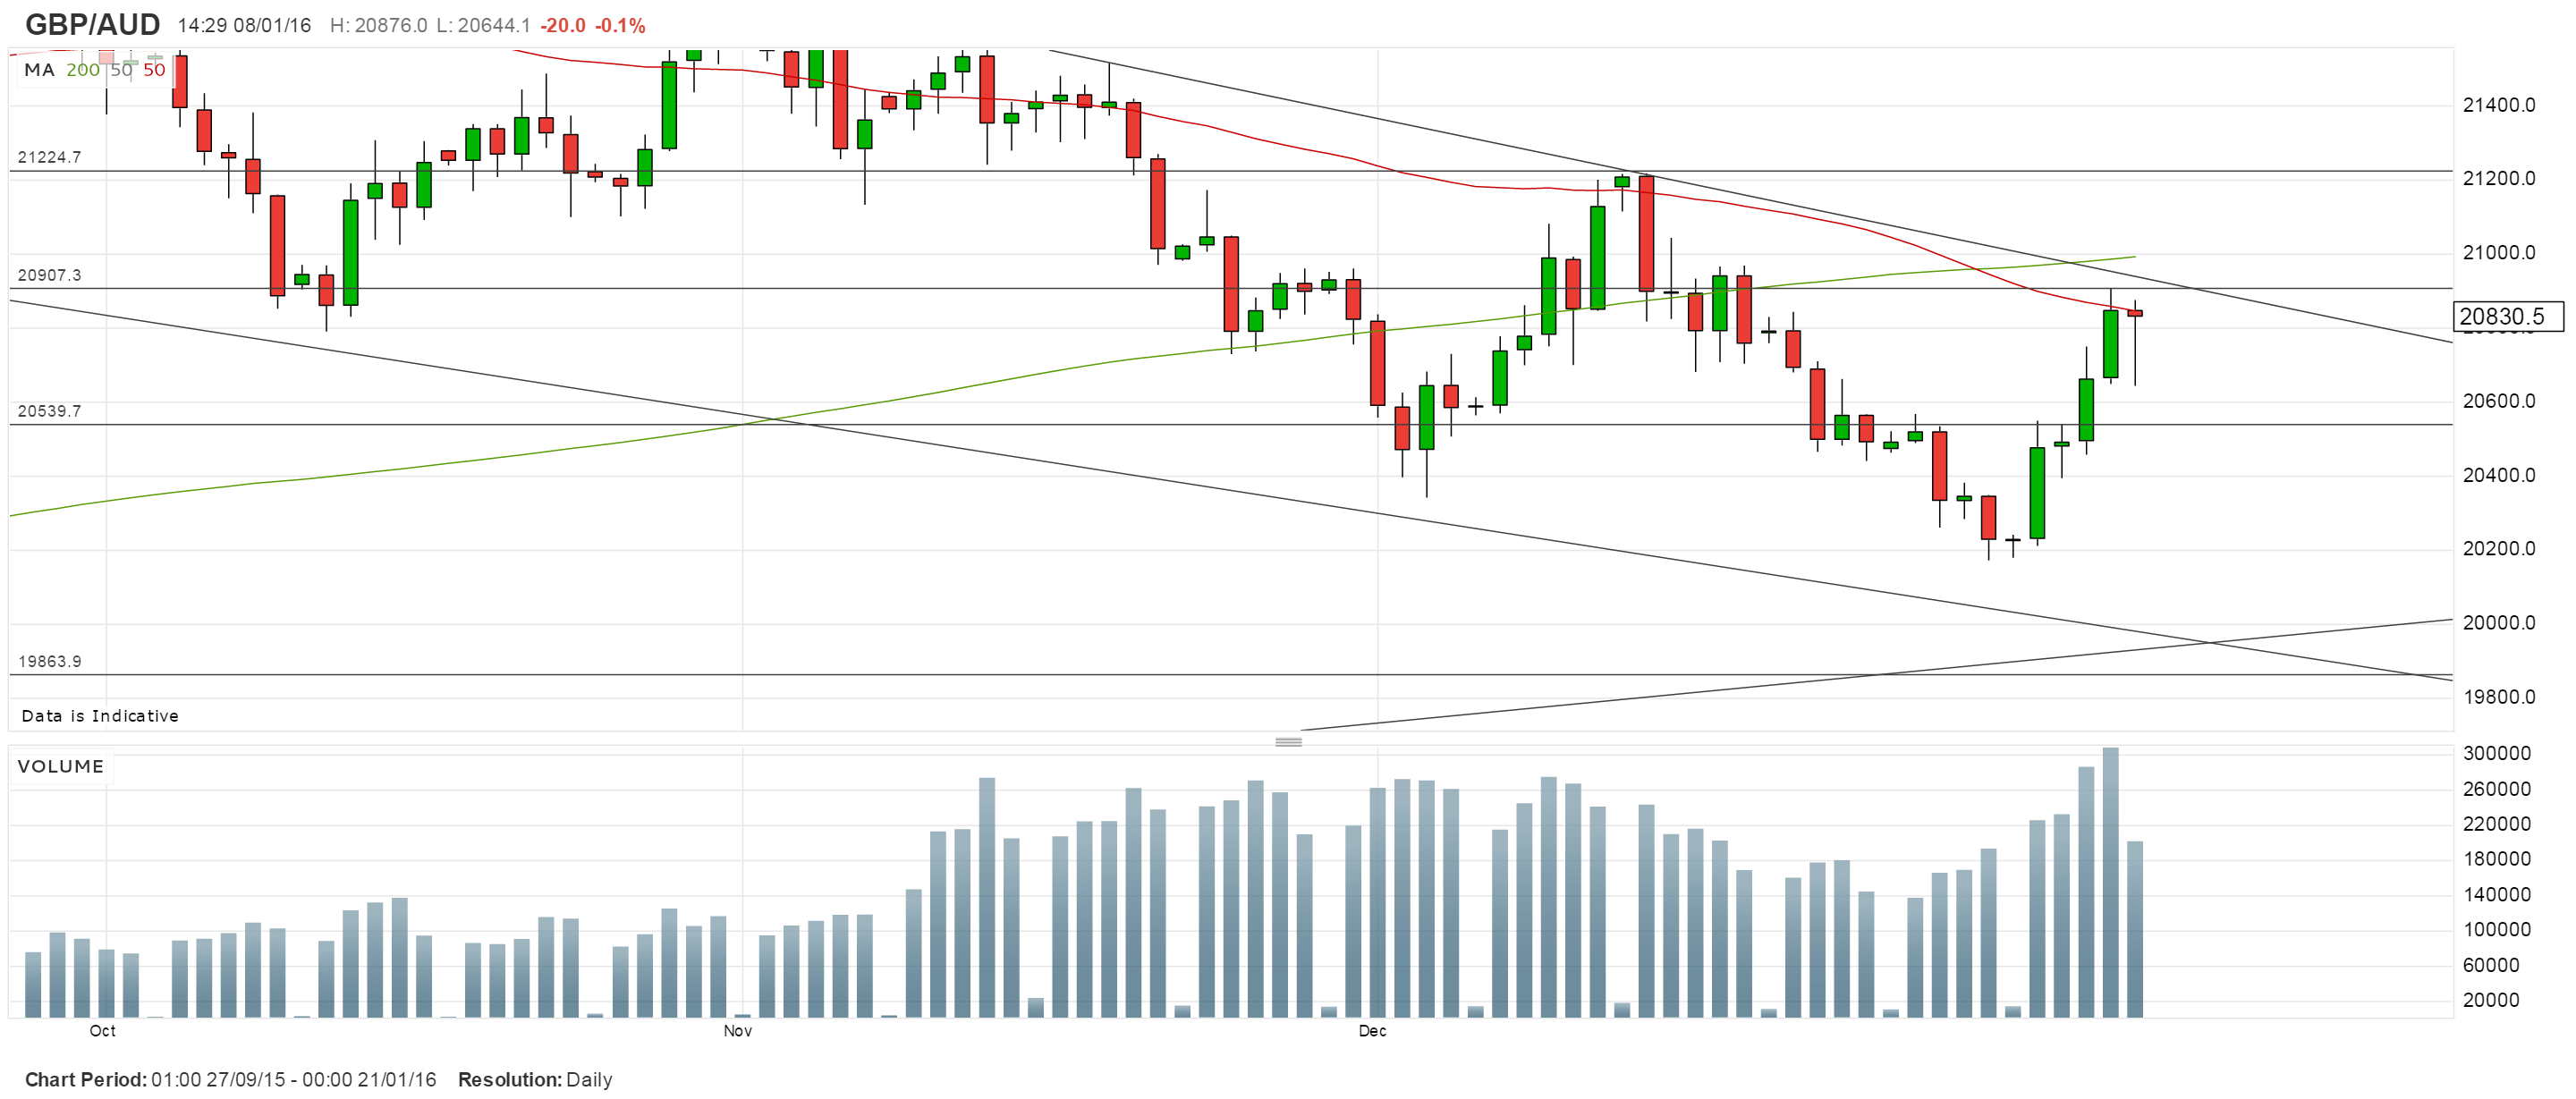Select the 21224.7 horizontal level label
The image size is (2576, 1099).
point(49,157)
